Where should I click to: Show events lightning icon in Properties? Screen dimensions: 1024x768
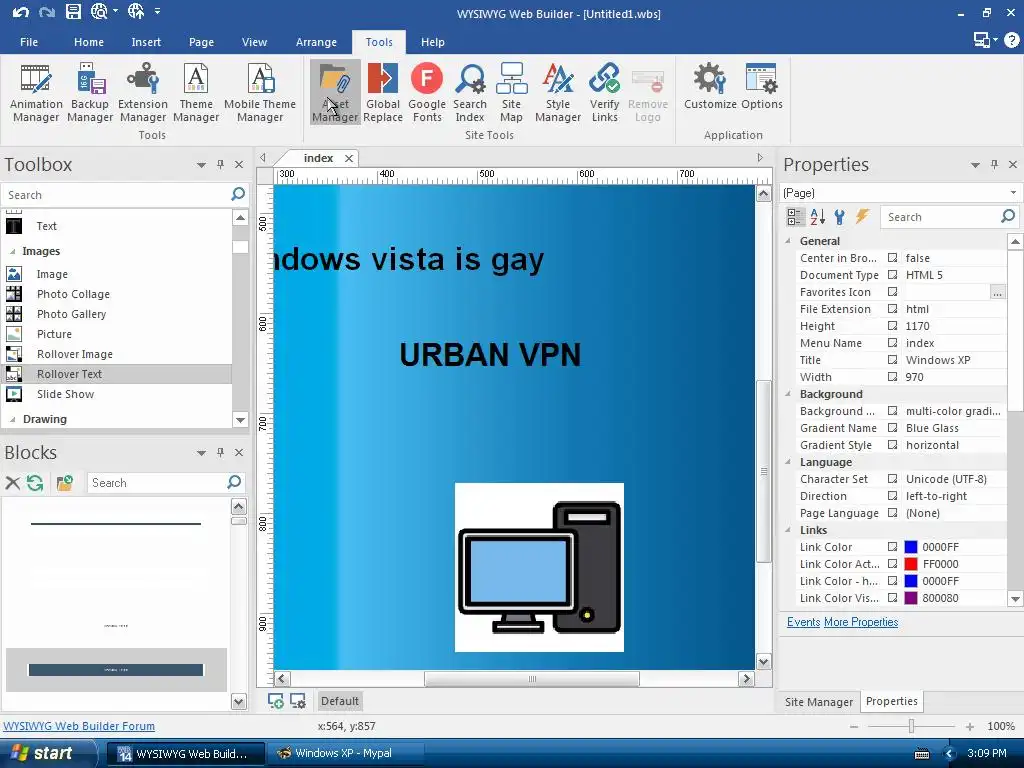pyautogui.click(x=863, y=217)
